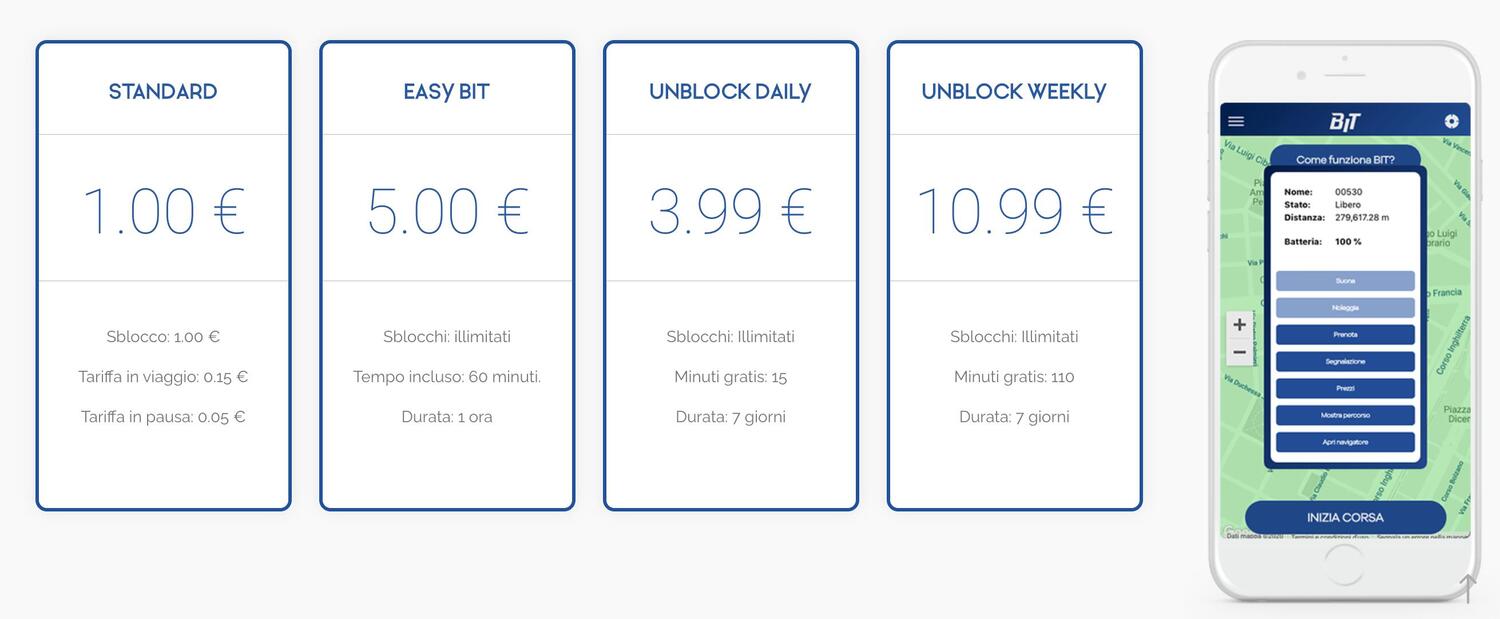Click the BIT logo in the app header

[1344, 122]
